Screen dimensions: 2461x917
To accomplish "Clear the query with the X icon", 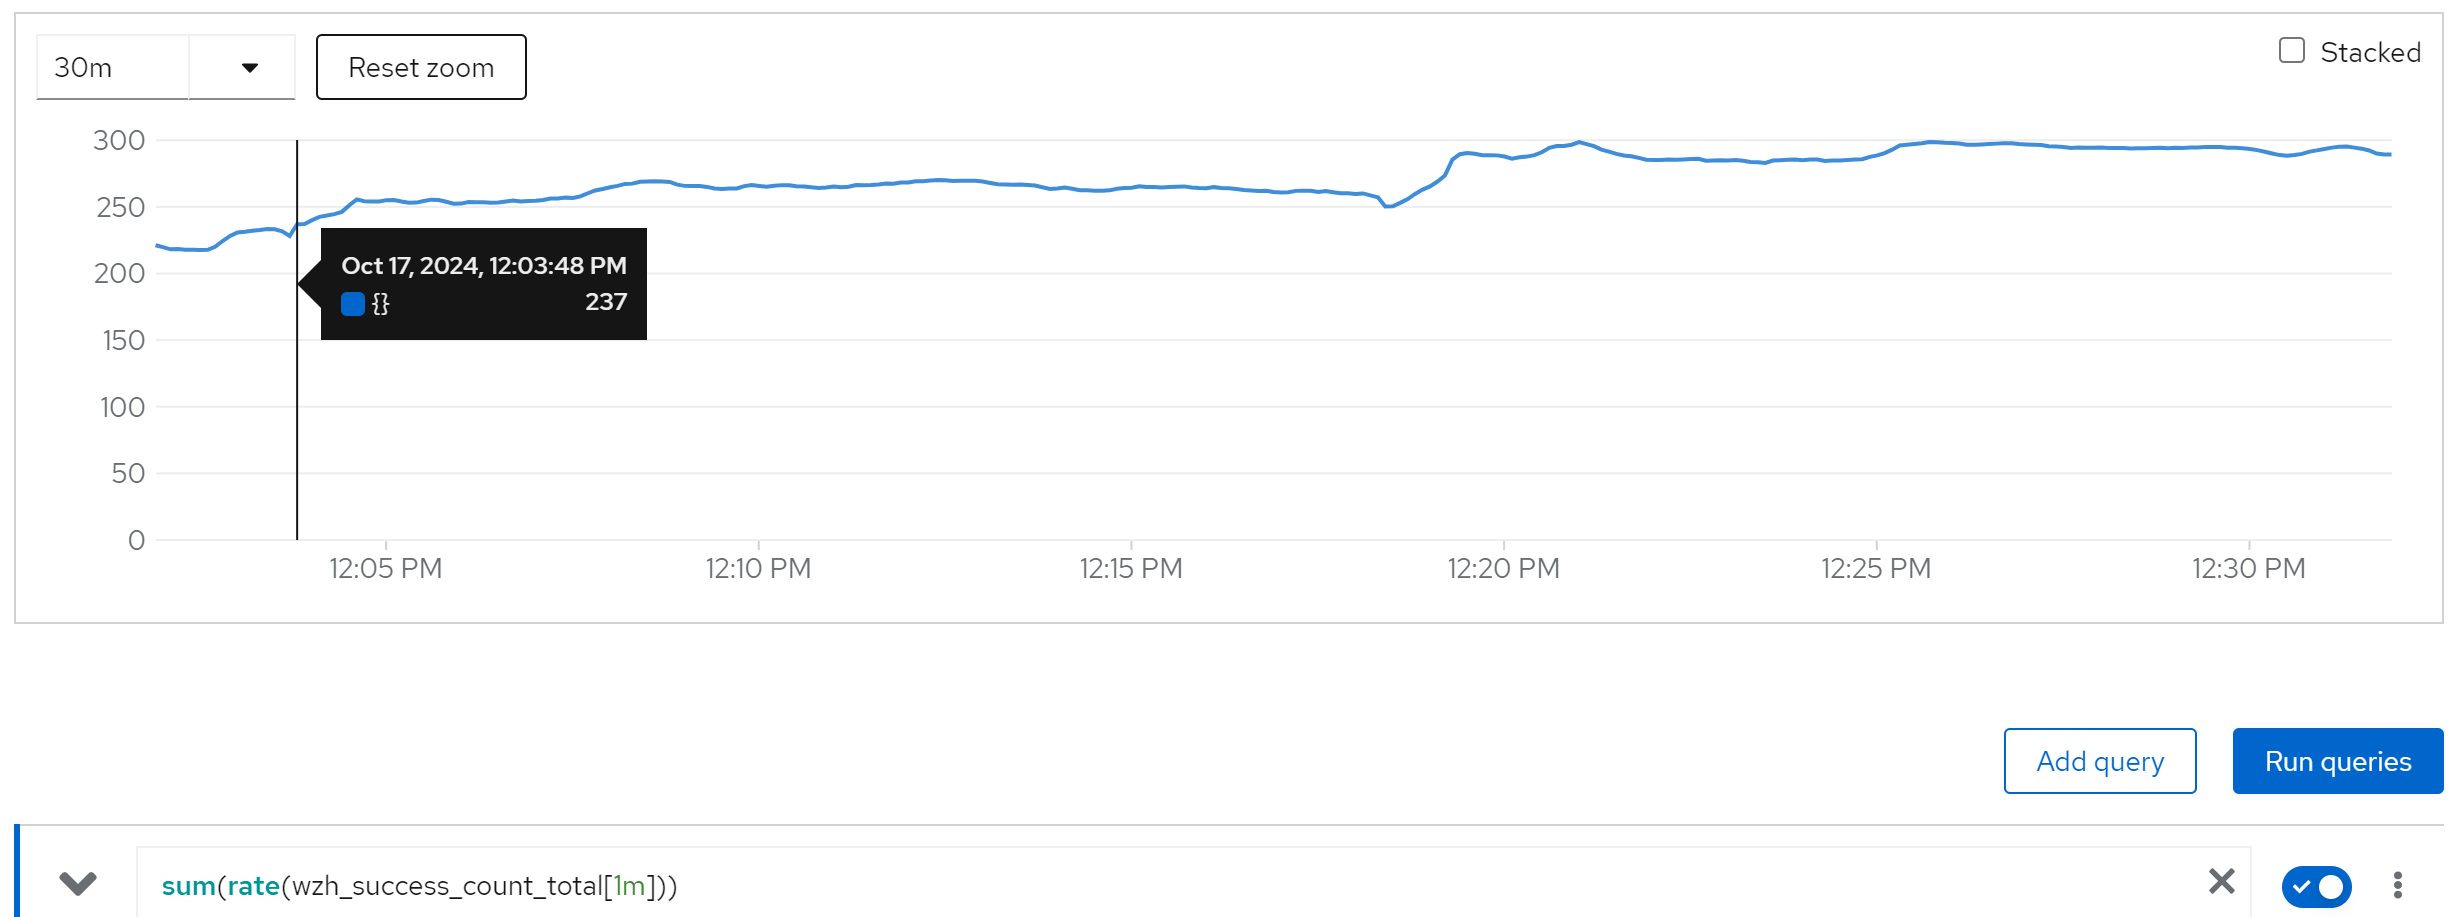I will (x=2221, y=882).
